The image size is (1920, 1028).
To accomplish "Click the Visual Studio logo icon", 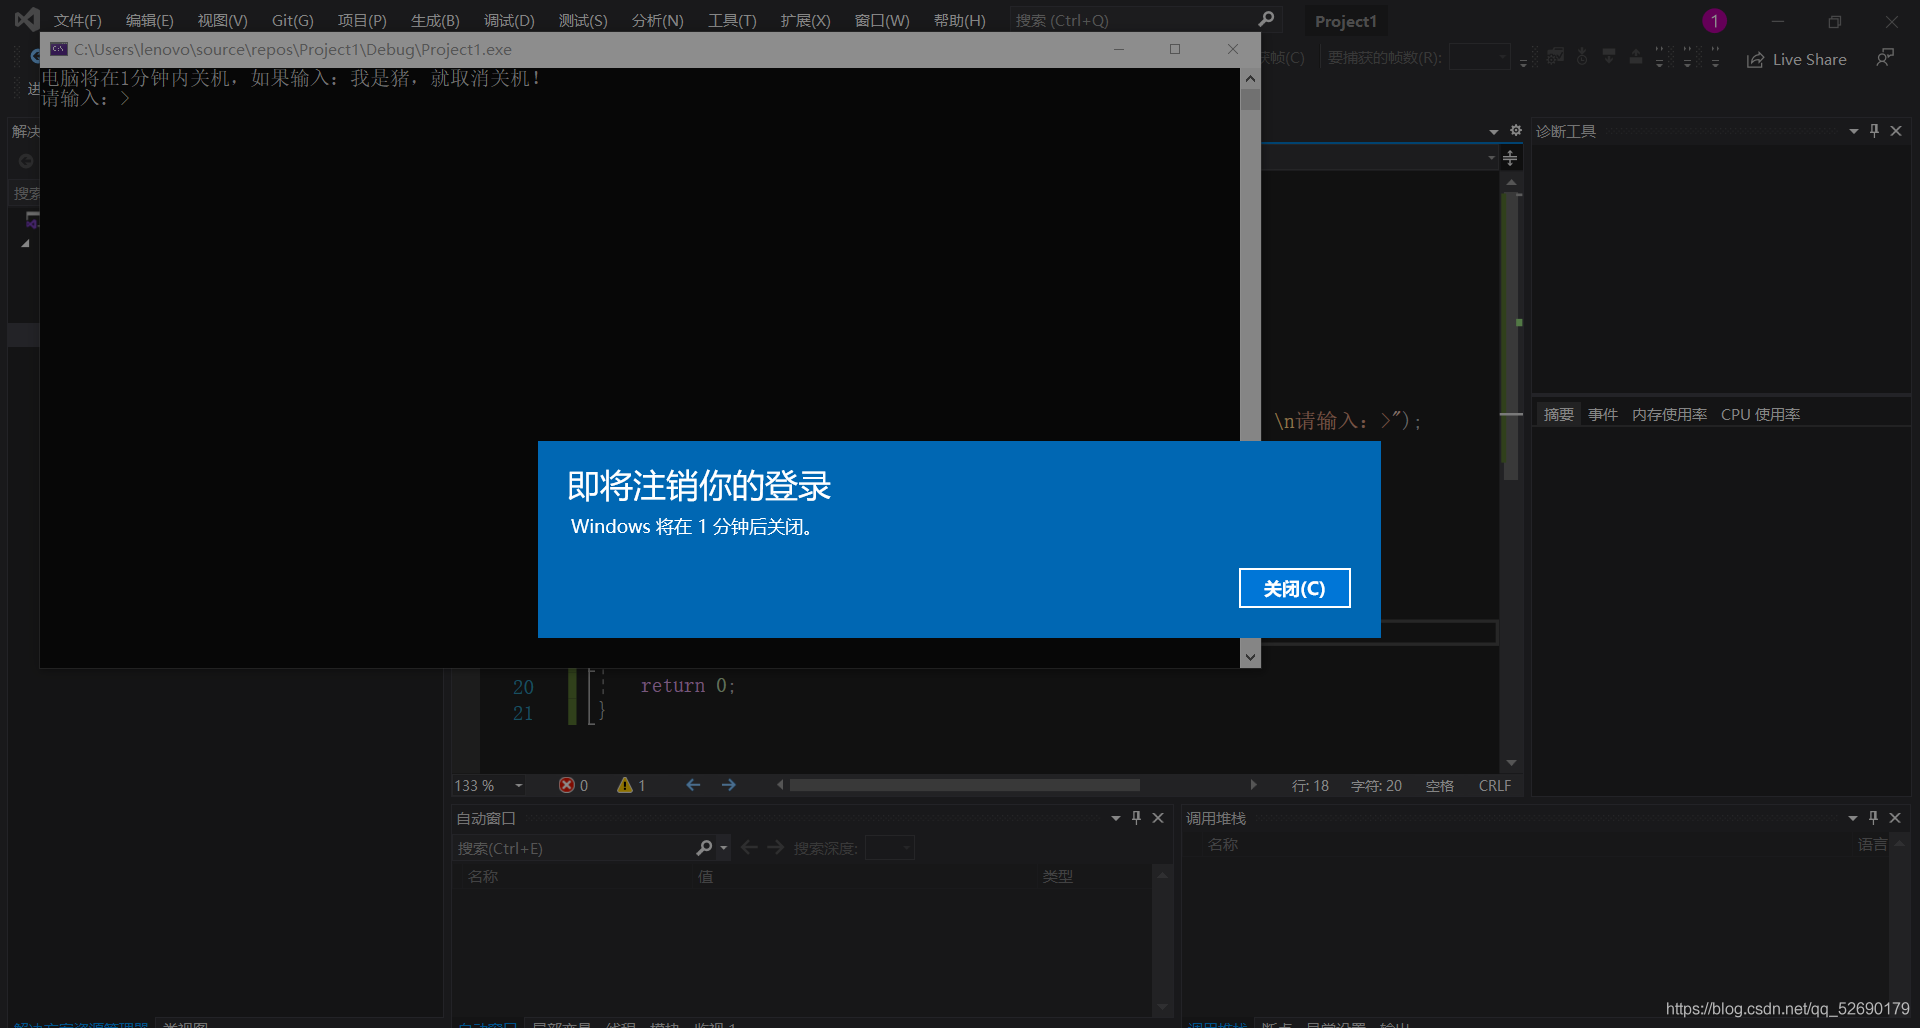I will pos(27,19).
